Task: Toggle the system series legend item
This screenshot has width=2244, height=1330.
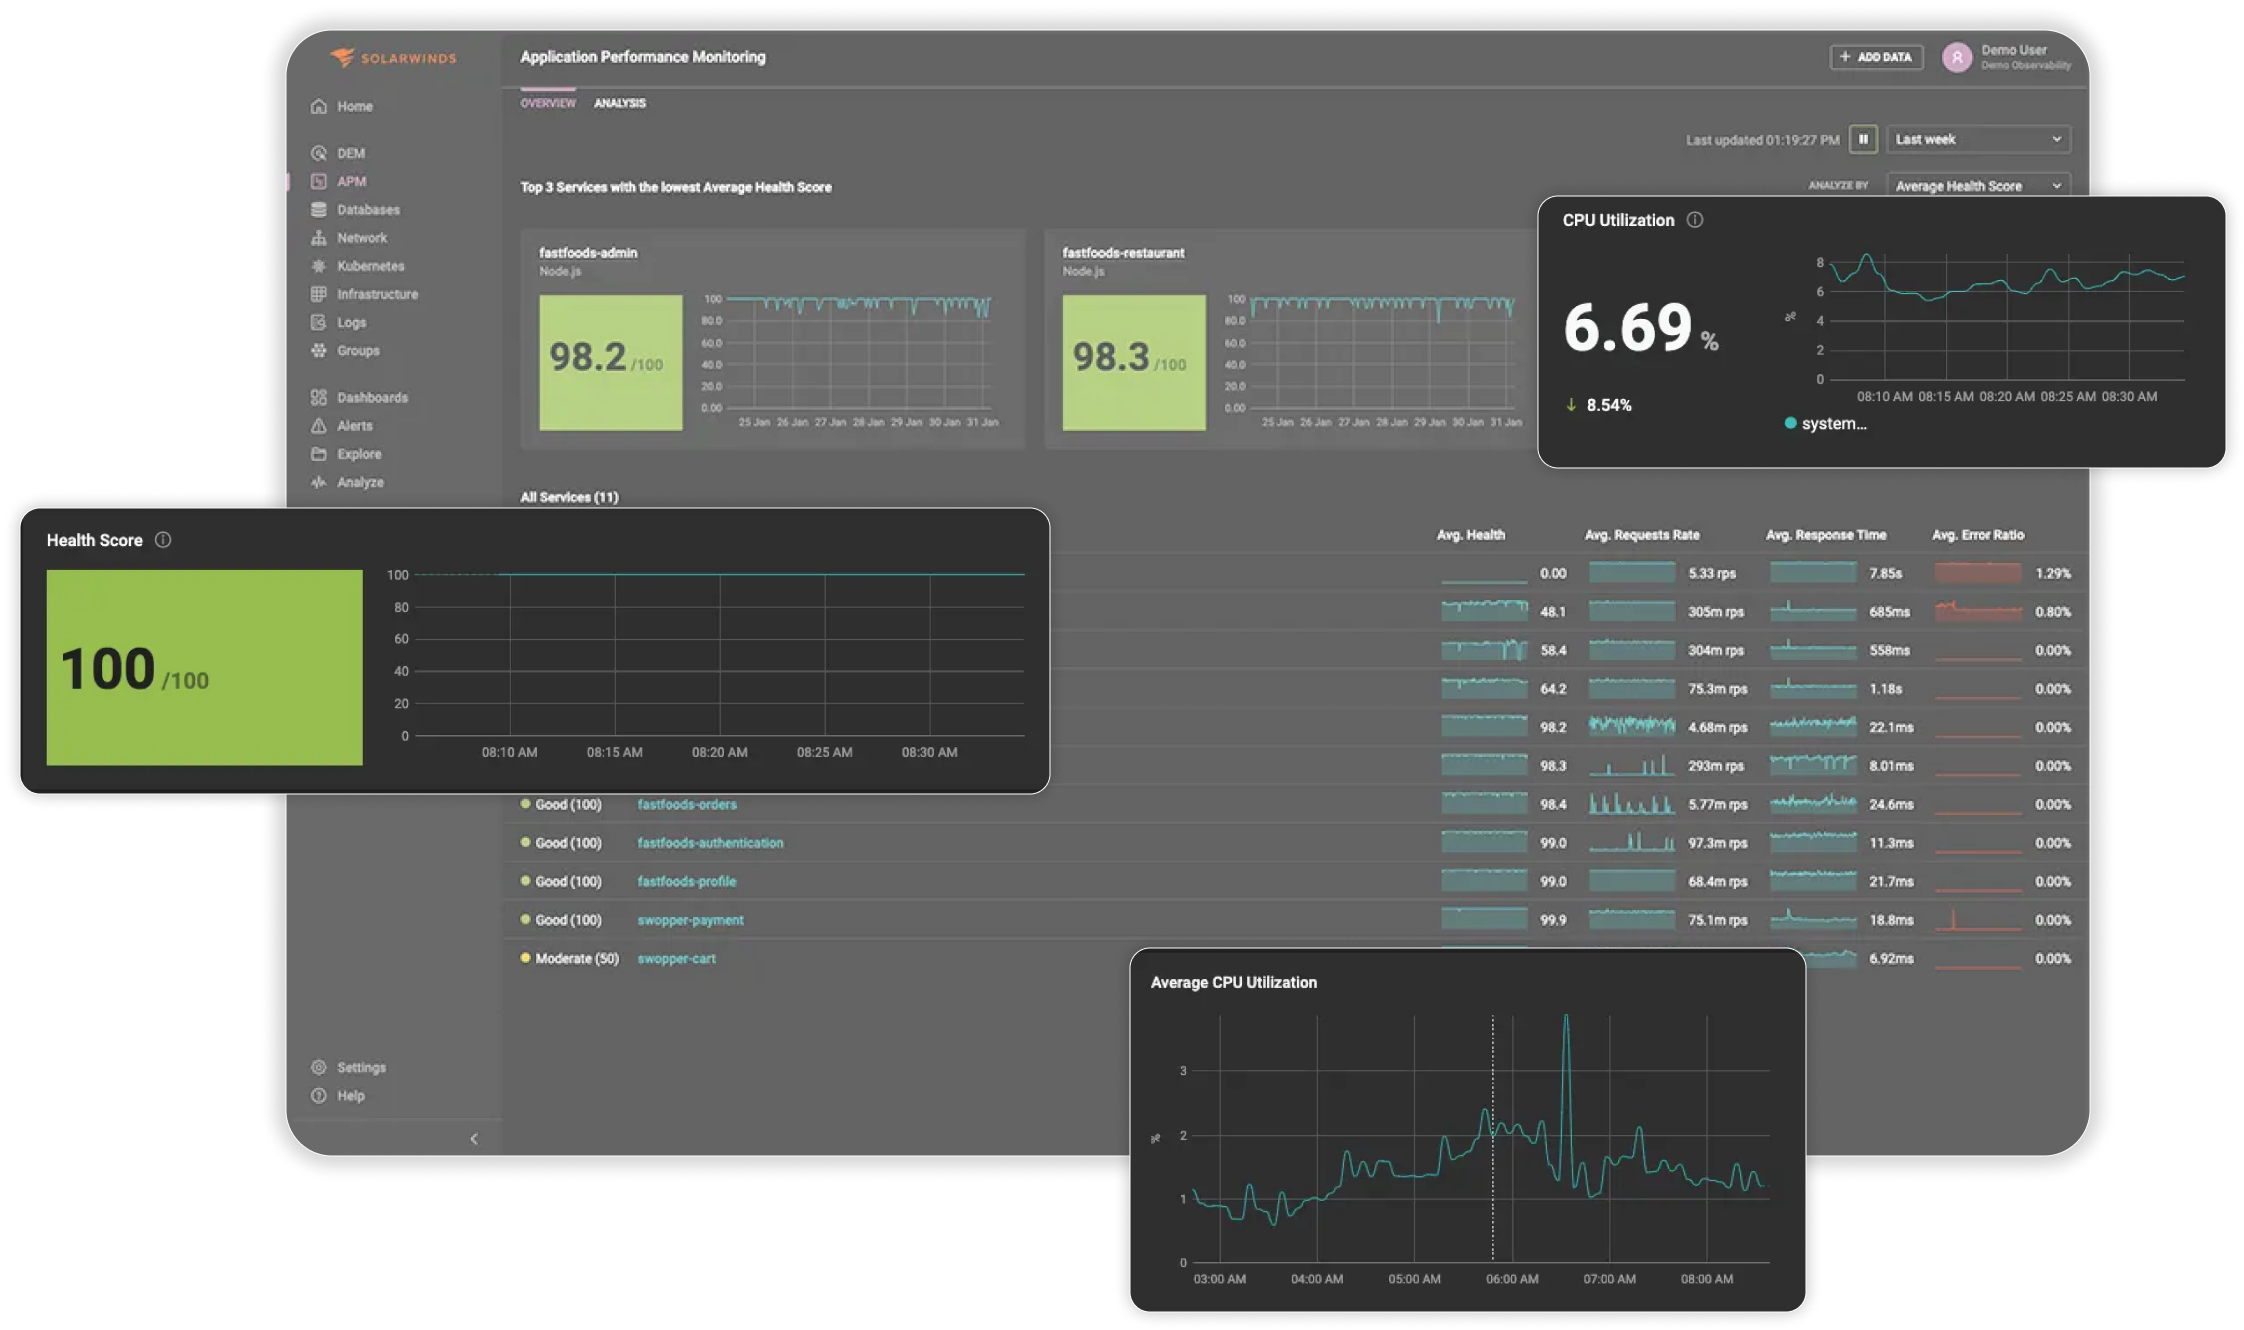Action: (1825, 423)
